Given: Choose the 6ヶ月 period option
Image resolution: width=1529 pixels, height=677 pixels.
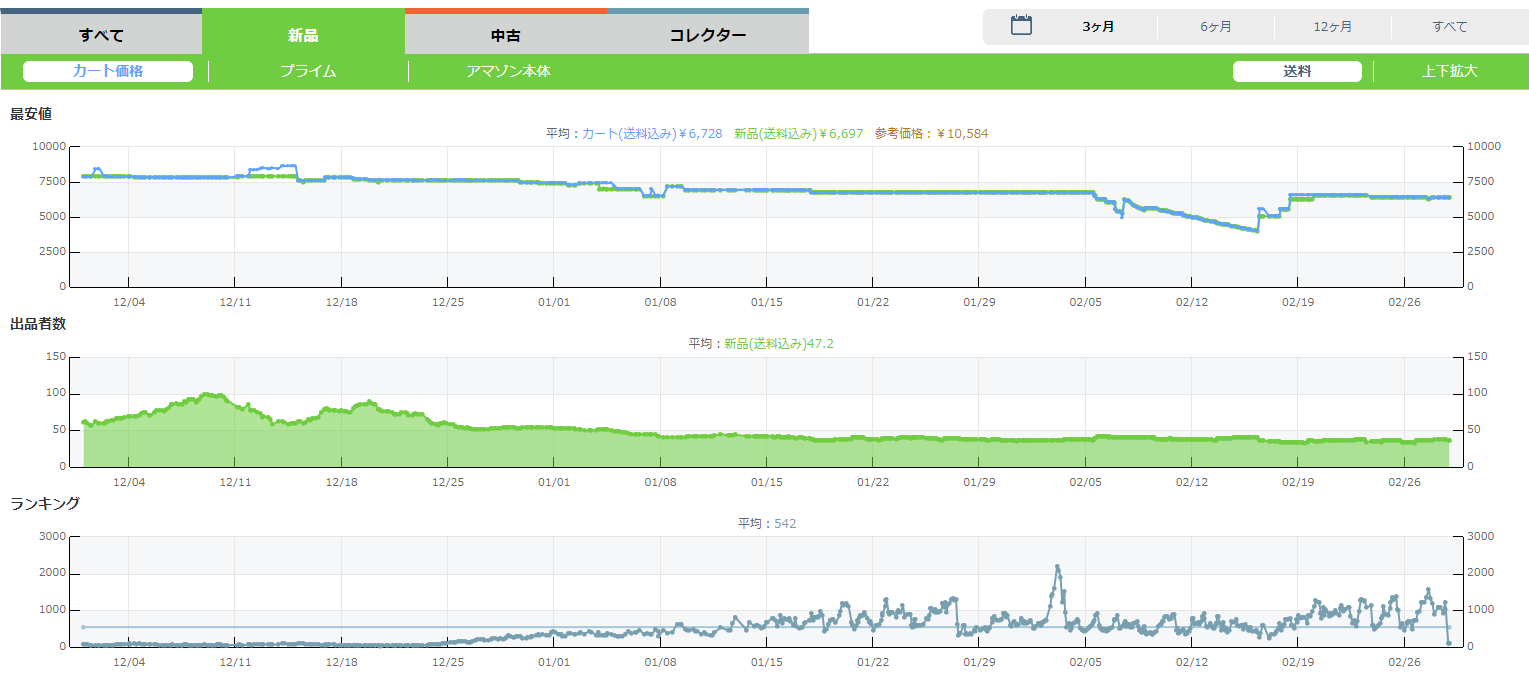Looking at the screenshot, I should 1216,27.
